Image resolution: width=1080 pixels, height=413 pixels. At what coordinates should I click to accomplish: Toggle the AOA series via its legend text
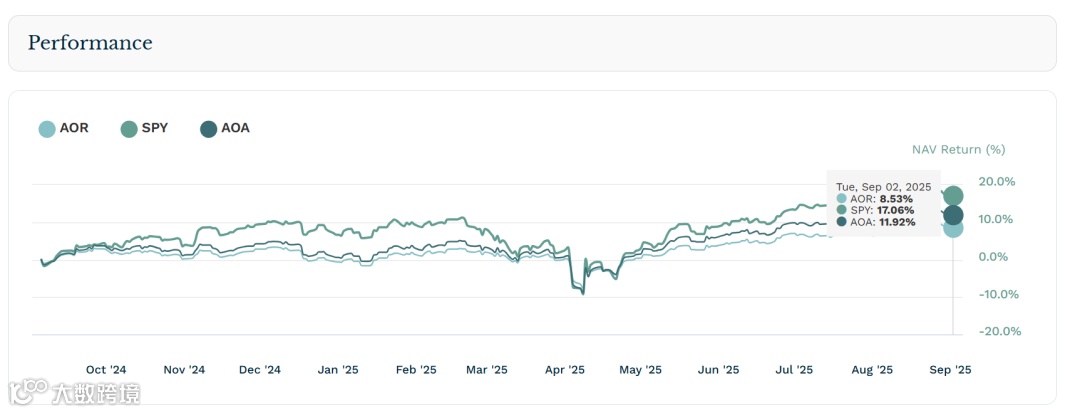(235, 128)
